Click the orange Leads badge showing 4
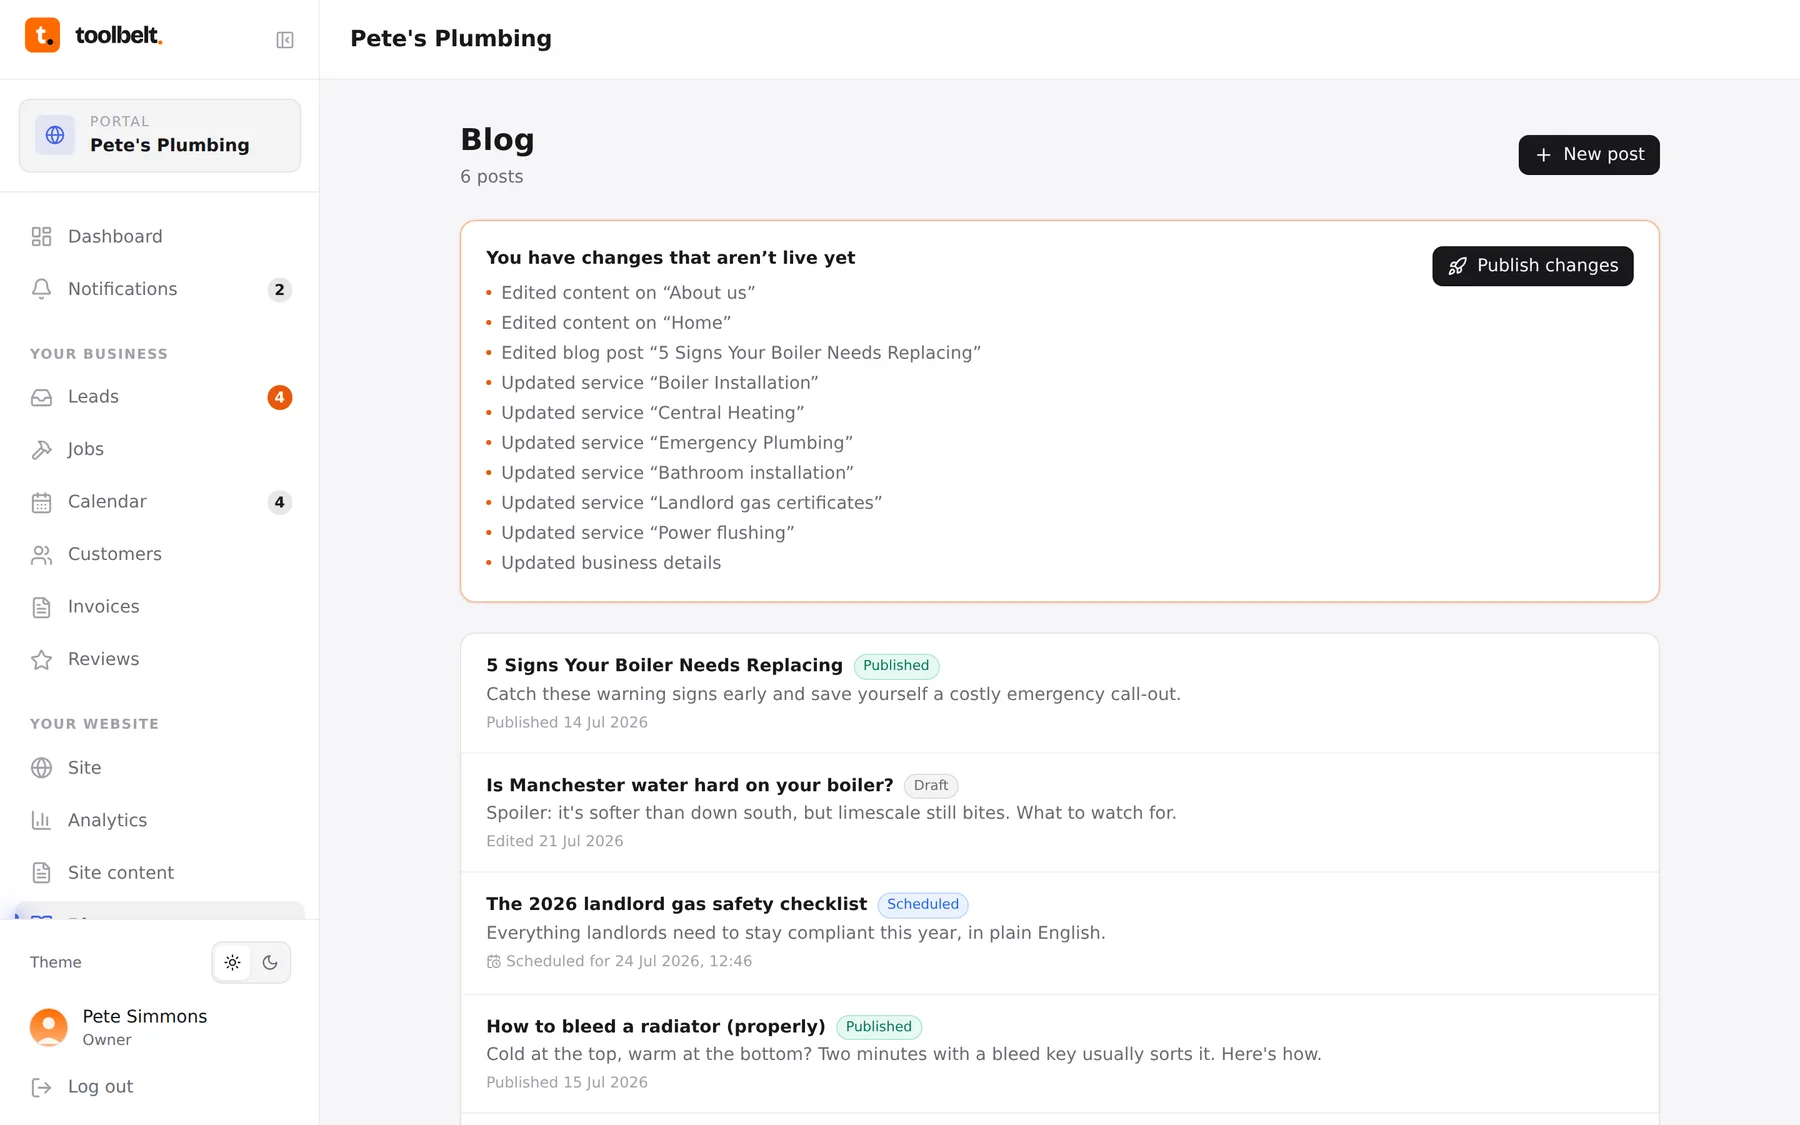The height and width of the screenshot is (1125, 1800). 280,398
